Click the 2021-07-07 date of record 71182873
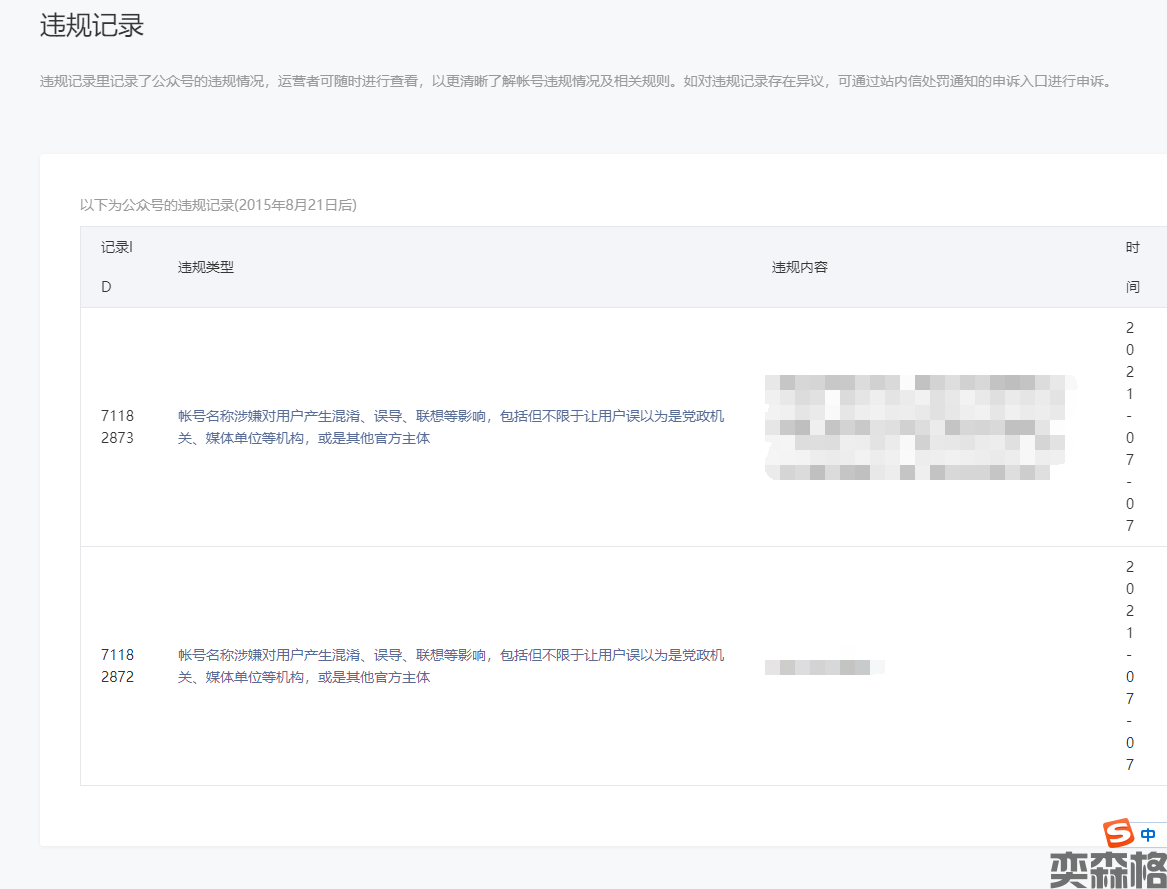 pyautogui.click(x=1130, y=427)
